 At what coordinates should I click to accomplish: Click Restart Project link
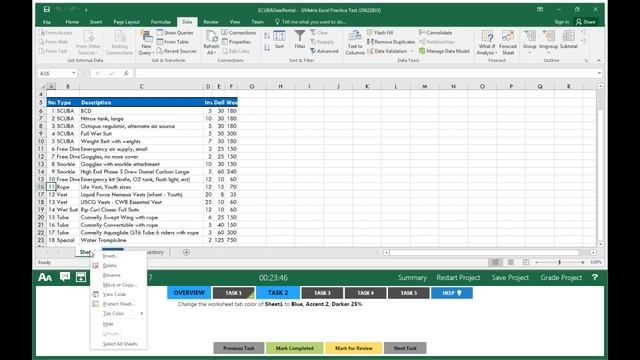pos(458,278)
